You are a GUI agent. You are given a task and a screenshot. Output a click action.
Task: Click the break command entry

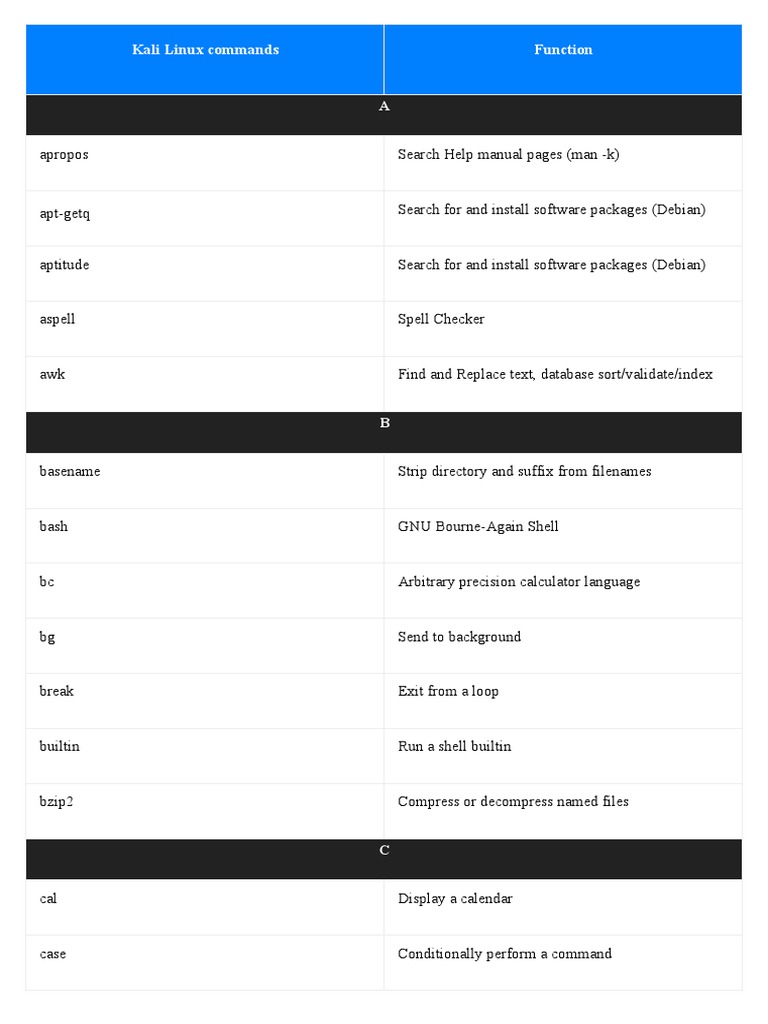(x=56, y=691)
